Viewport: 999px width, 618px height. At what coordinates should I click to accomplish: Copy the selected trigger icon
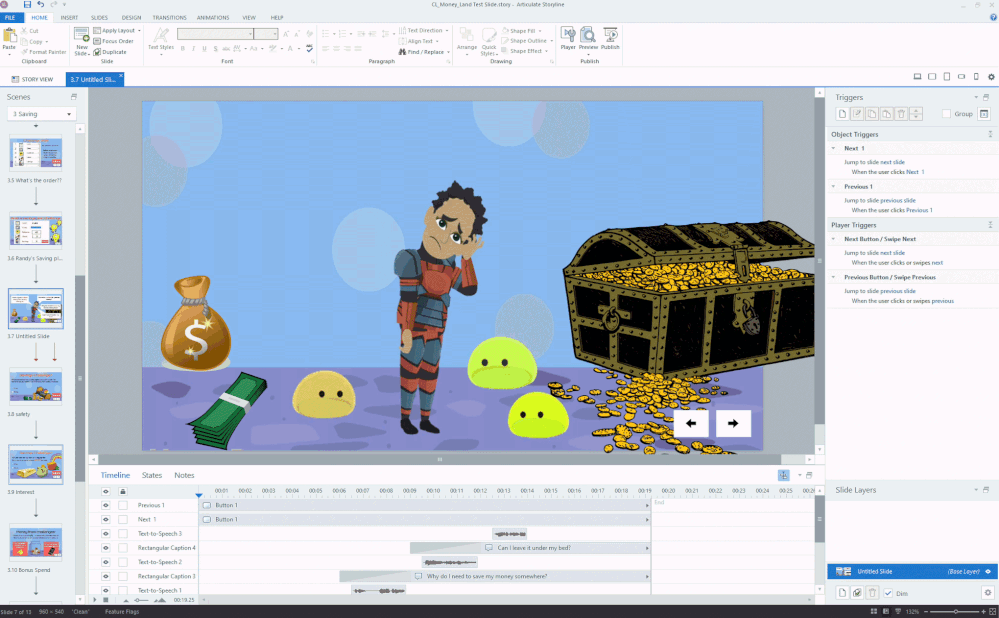tap(872, 114)
